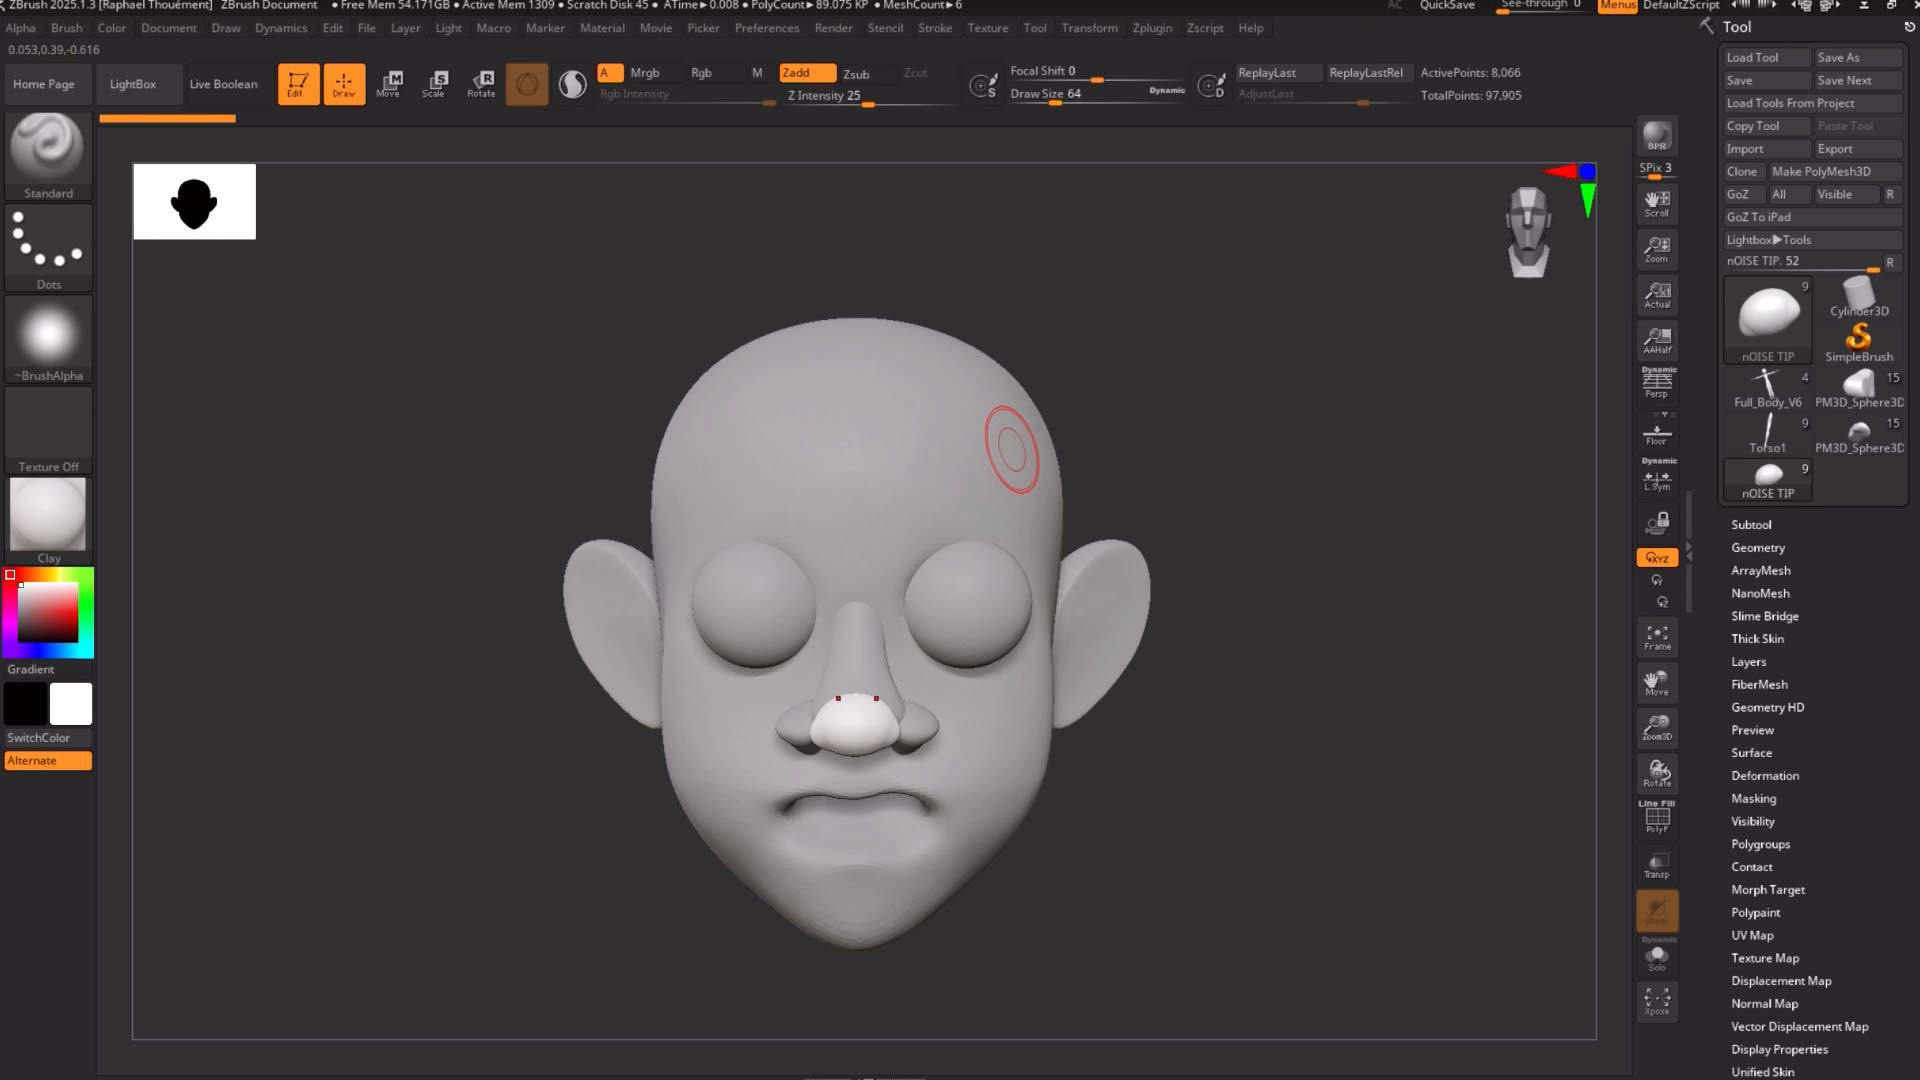Image resolution: width=1920 pixels, height=1080 pixels.
Task: Click the BPR render icon
Action: click(1657, 136)
